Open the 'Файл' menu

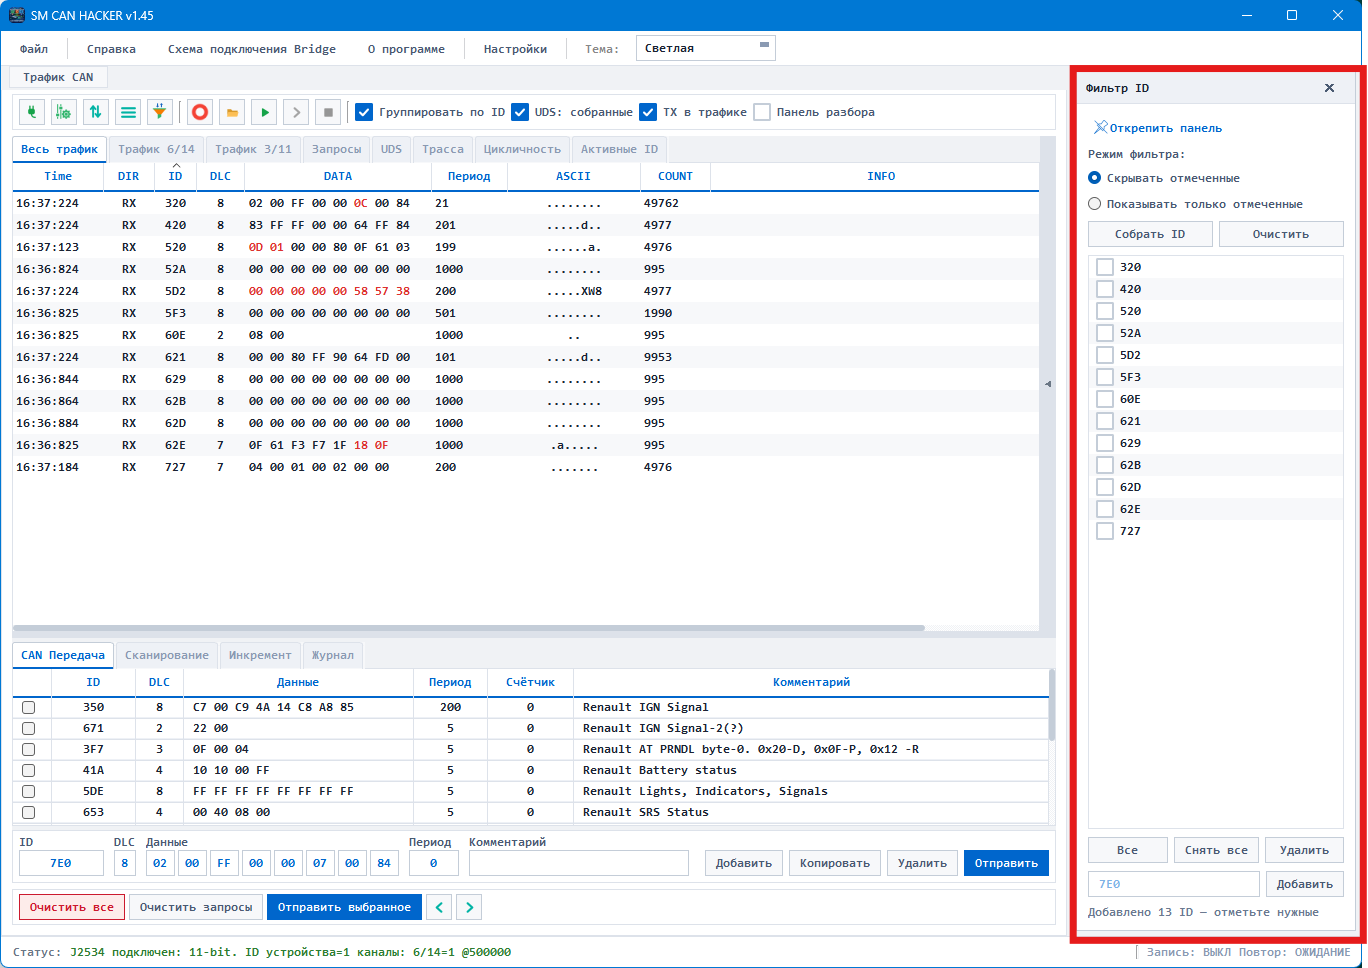(x=34, y=49)
